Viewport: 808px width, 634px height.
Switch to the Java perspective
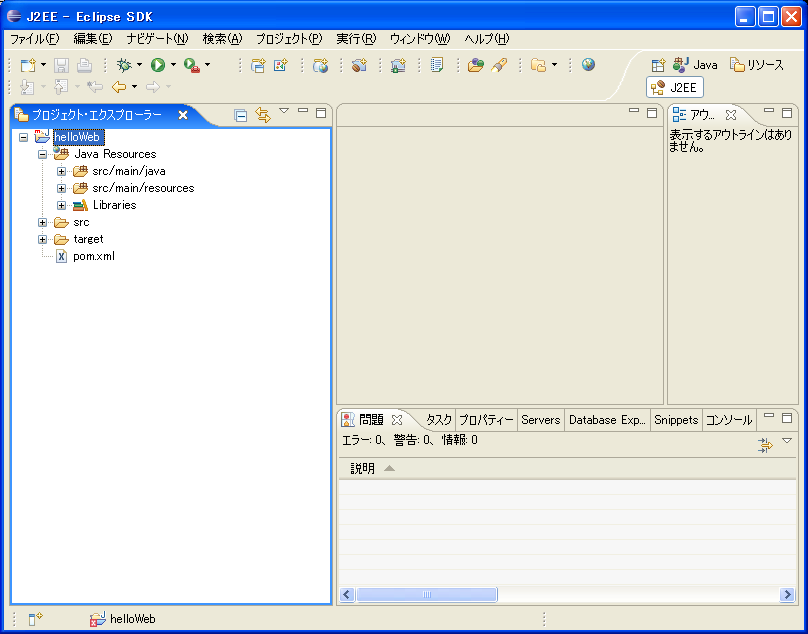(x=696, y=65)
